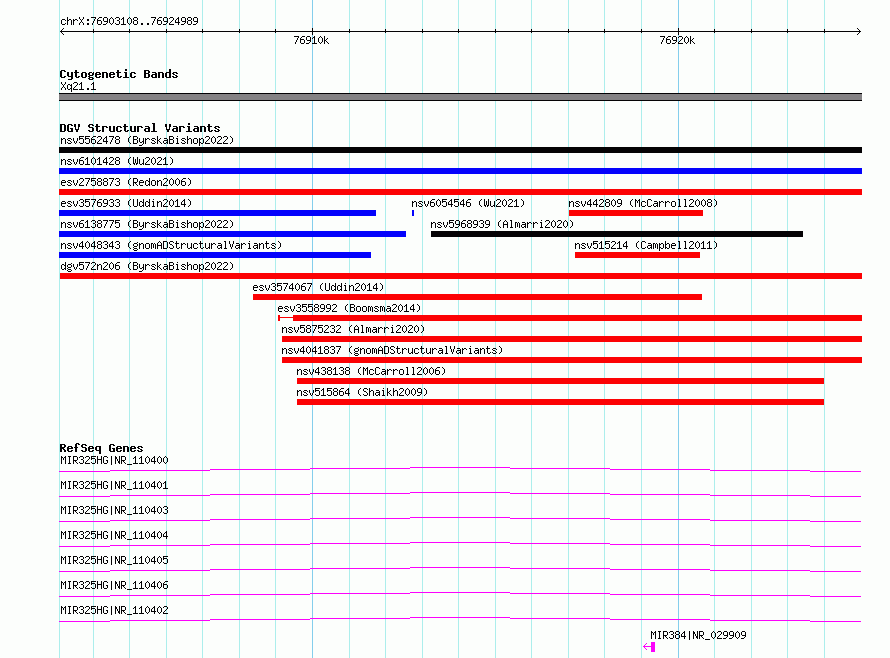Screen dimensions: 890x658
Task: Open esv2758873 (Redon2006) label
Action: pyautogui.click(x=126, y=182)
